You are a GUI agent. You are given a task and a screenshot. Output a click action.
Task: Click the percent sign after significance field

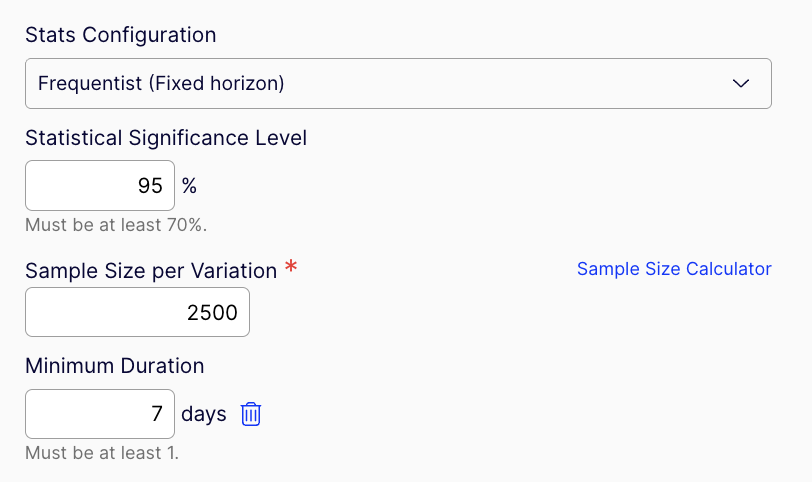[x=189, y=186]
